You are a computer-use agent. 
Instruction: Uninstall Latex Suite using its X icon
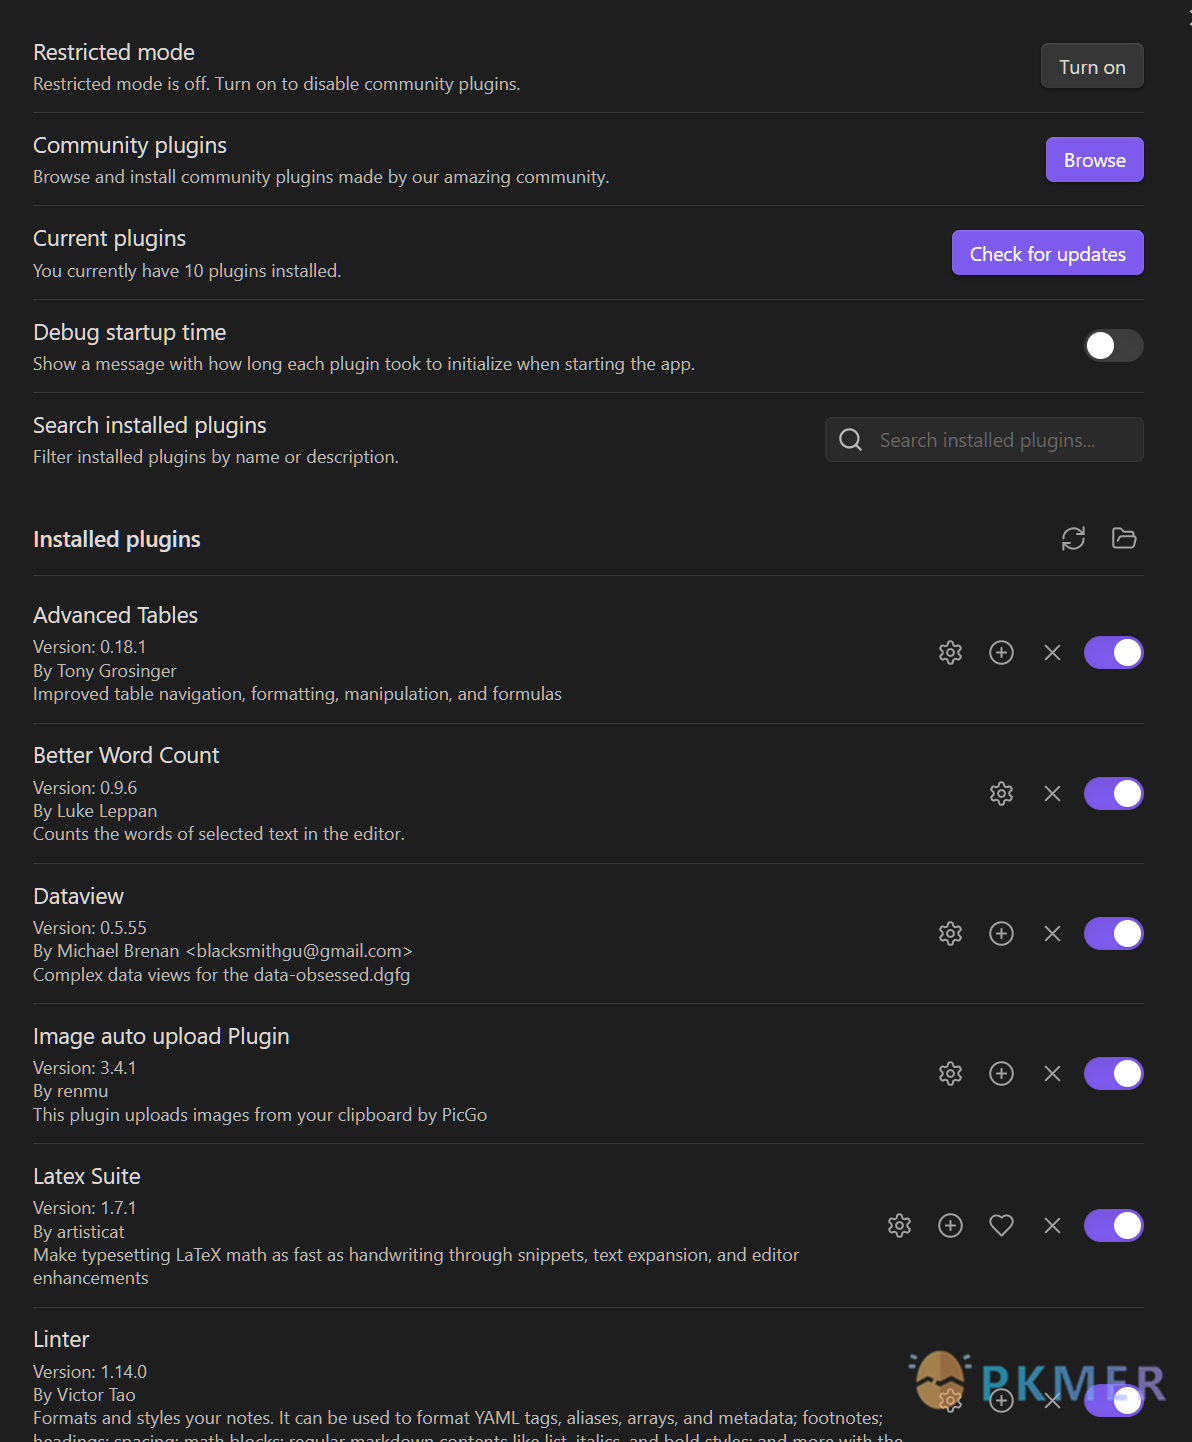[x=1052, y=1226]
